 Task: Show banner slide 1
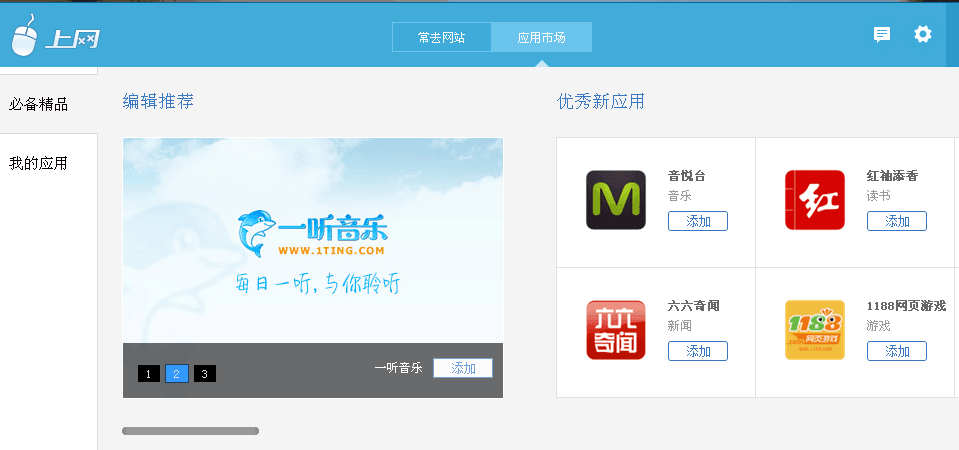[x=149, y=374]
